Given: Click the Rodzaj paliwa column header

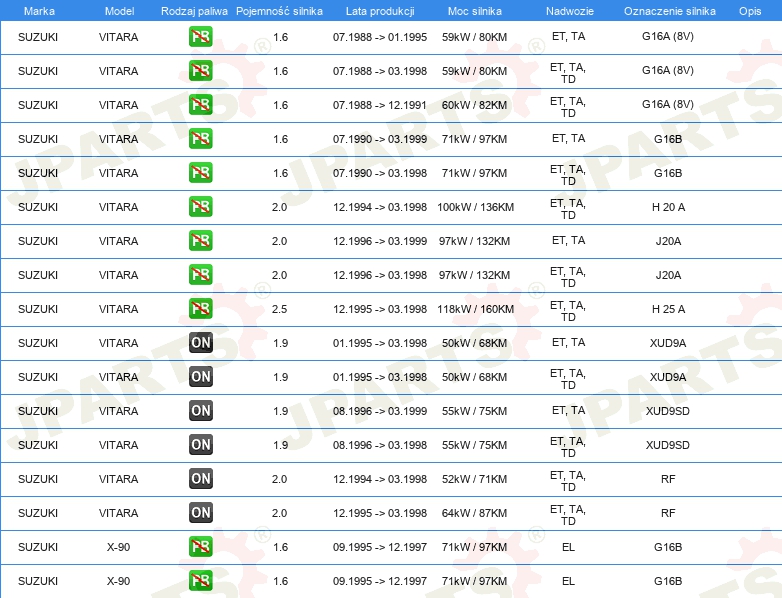Looking at the screenshot, I should pyautogui.click(x=194, y=11).
